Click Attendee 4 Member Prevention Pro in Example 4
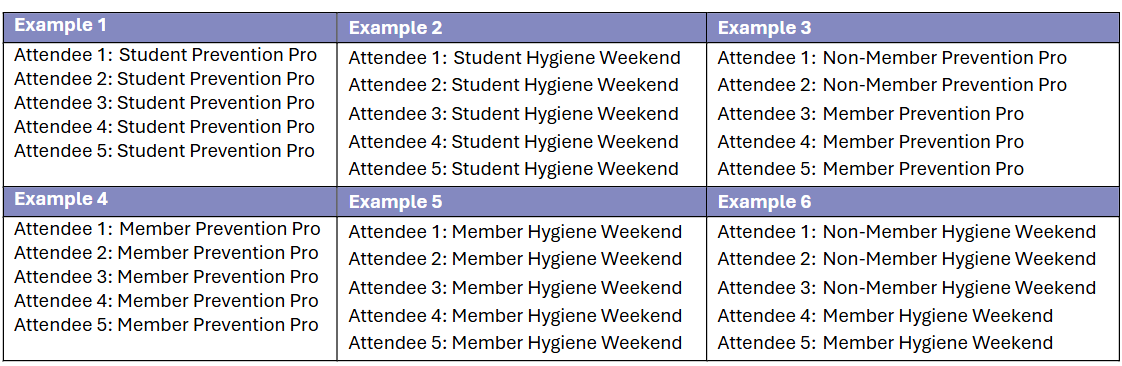Image resolution: width=1122 pixels, height=366 pixels. pos(166,301)
